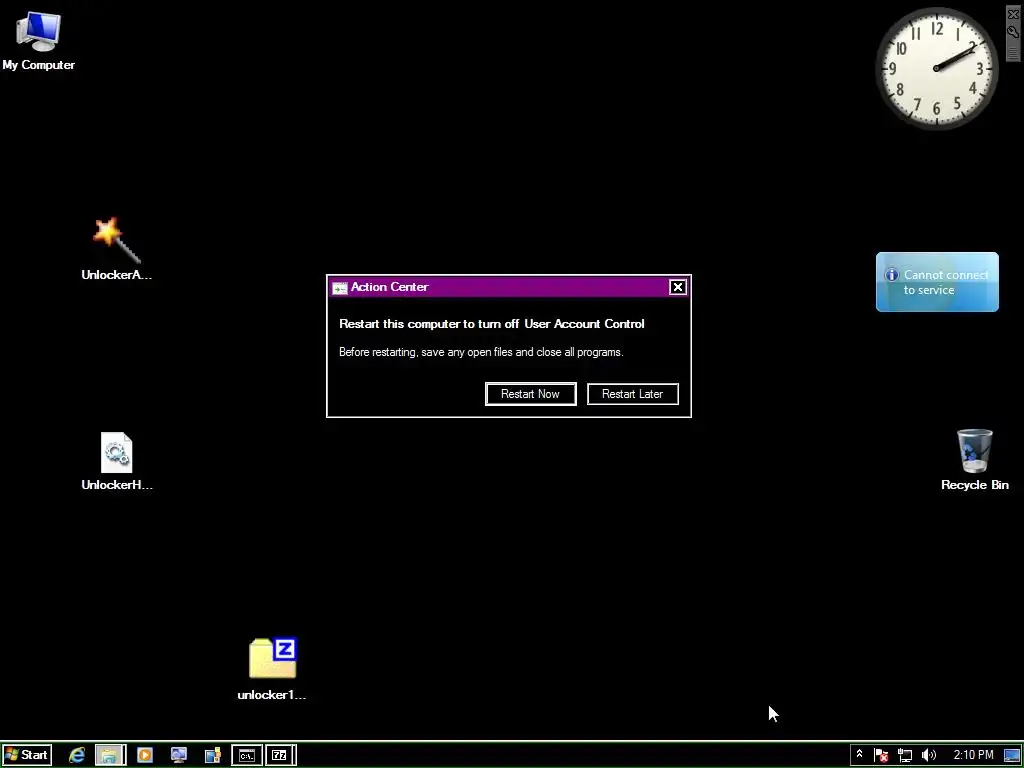Click the control panel icon in taskbar

click(212, 755)
